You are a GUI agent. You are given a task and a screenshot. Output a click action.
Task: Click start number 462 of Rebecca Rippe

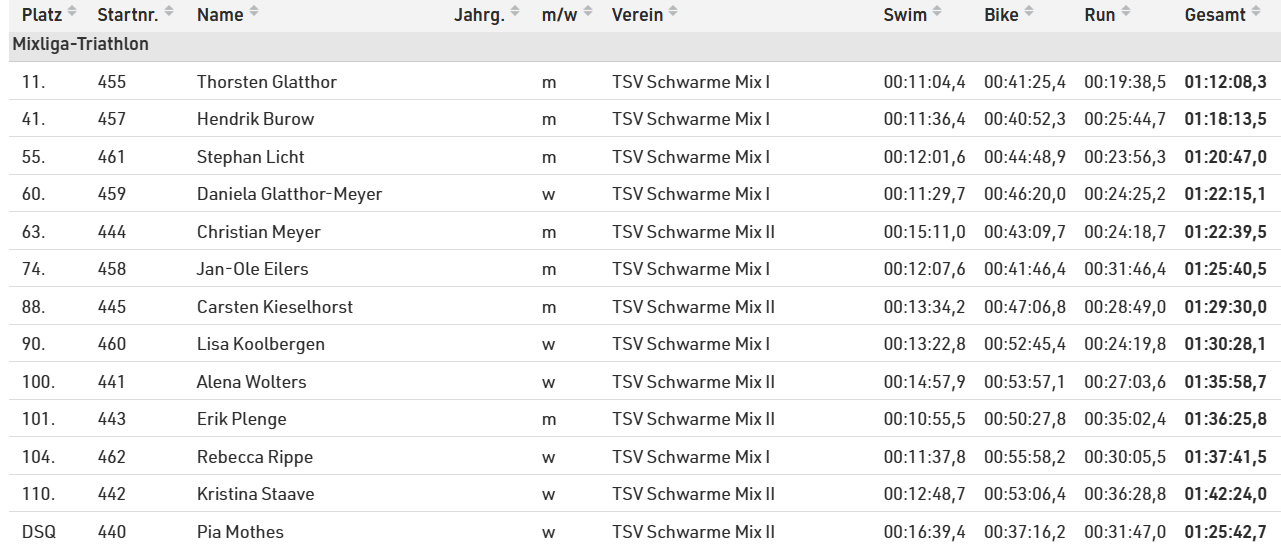coord(112,457)
